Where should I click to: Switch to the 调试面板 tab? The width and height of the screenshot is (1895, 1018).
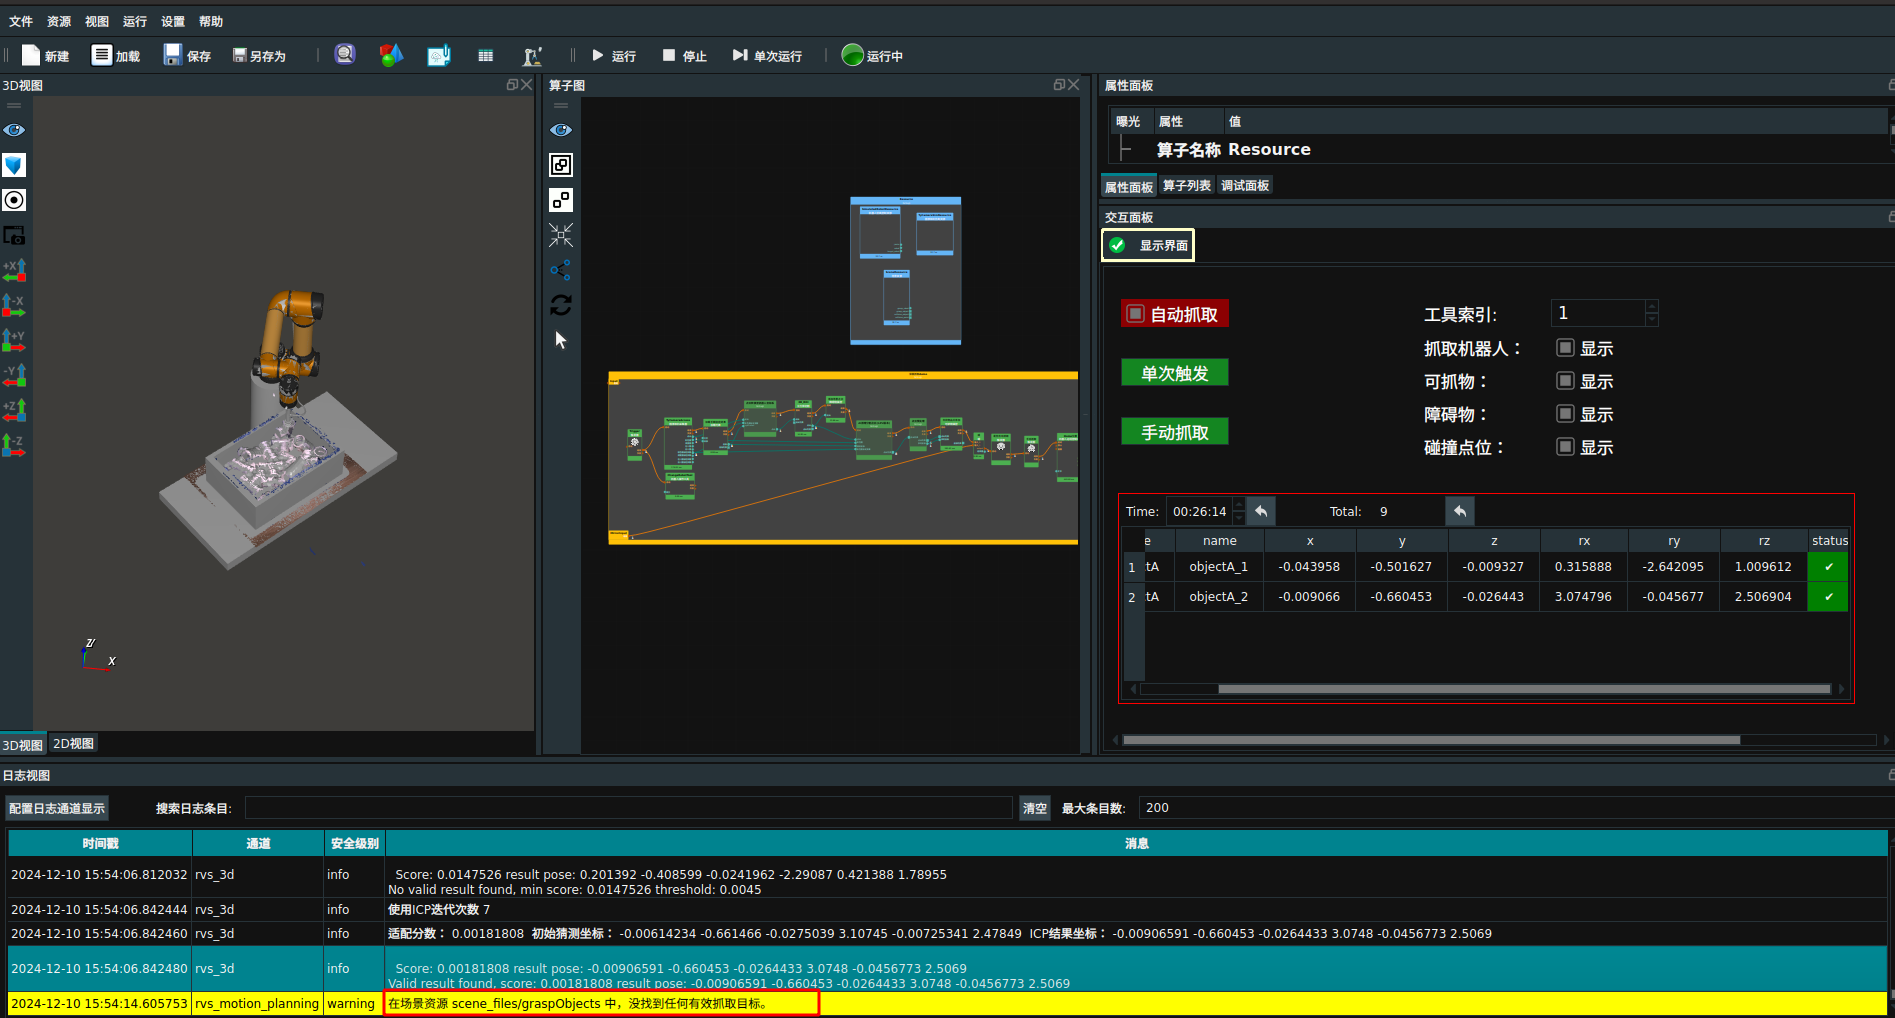pyautogui.click(x=1245, y=186)
